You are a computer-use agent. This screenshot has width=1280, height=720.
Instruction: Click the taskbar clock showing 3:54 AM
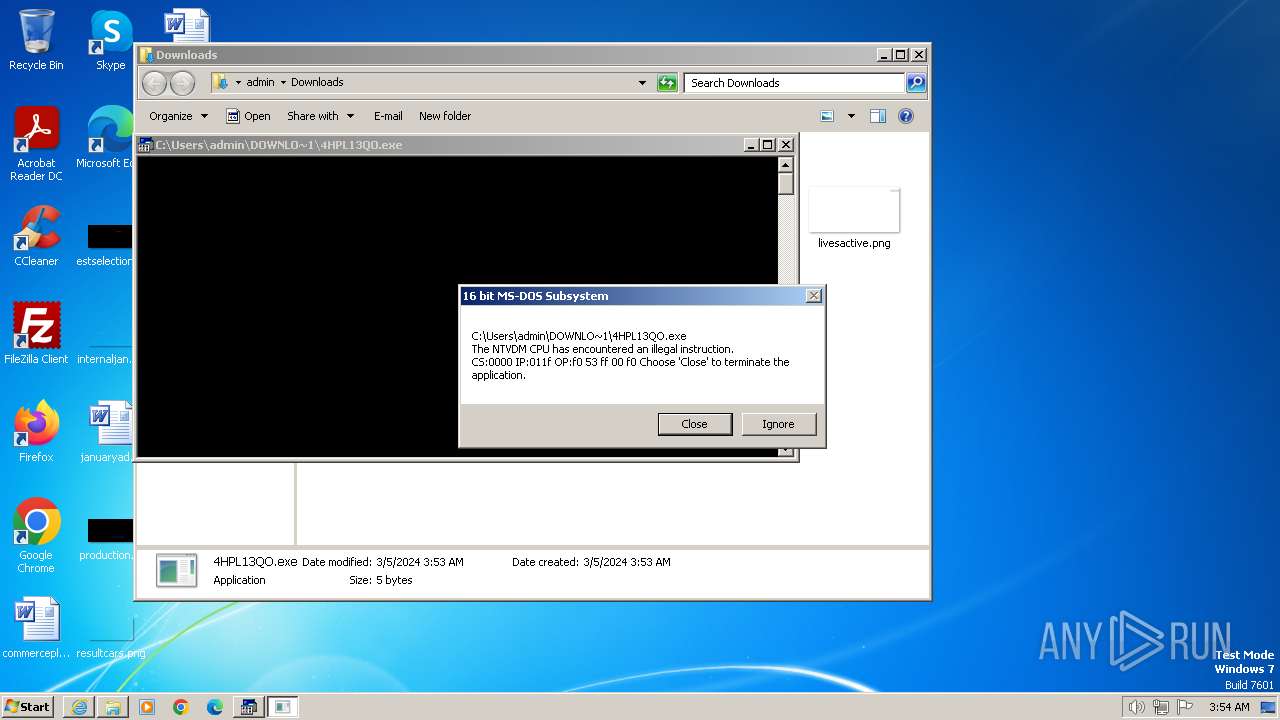click(x=1229, y=707)
